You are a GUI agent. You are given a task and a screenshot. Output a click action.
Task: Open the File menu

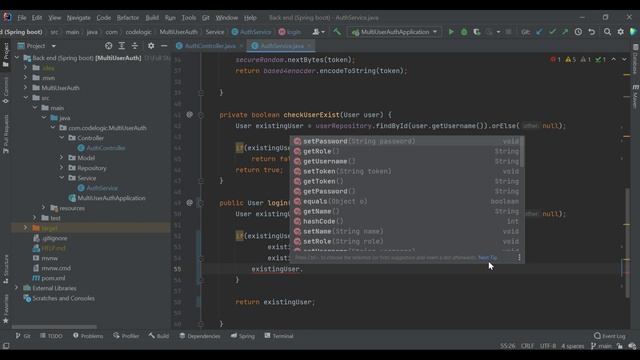22,18
